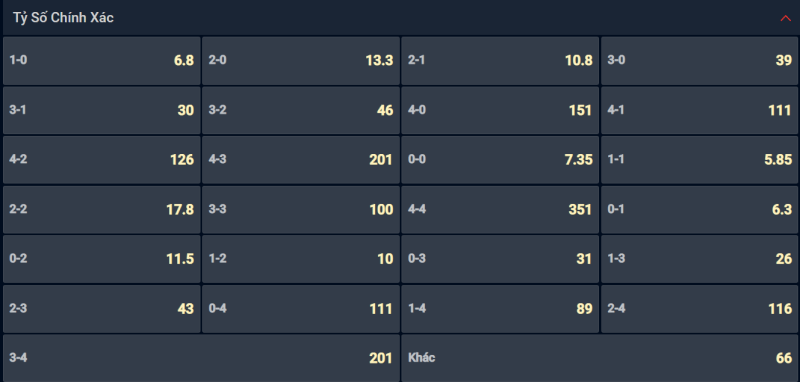Screen dimensions: 800x382
Task: Click the 0-2 score at 11.5
Action: 102,259
